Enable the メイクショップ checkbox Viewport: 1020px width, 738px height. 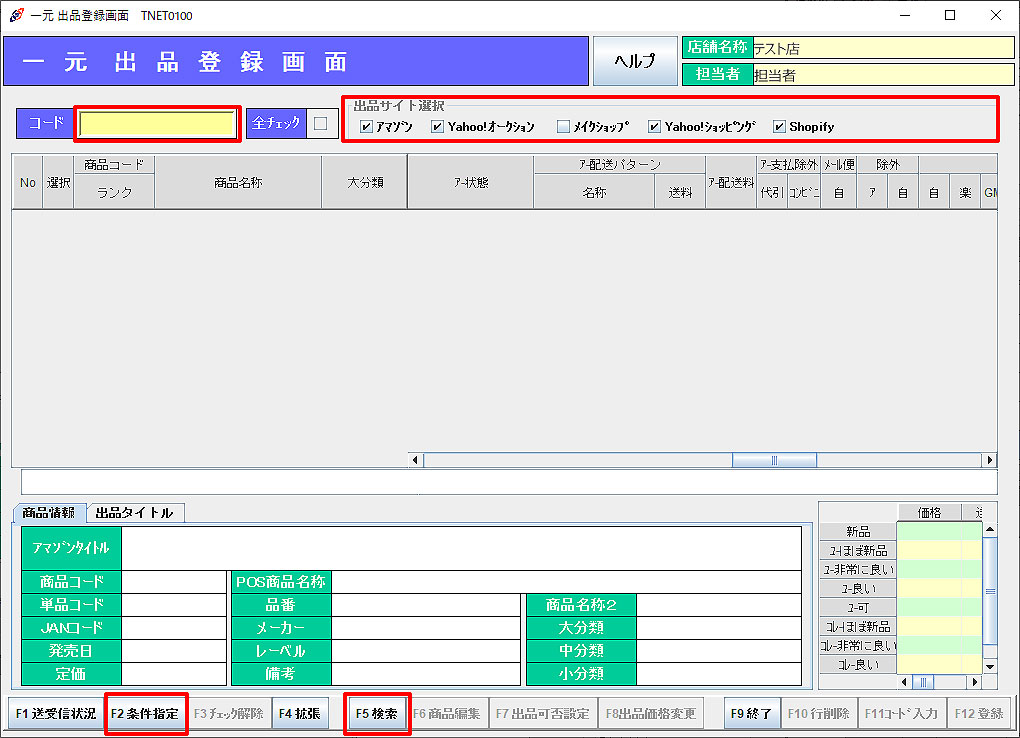[563, 127]
